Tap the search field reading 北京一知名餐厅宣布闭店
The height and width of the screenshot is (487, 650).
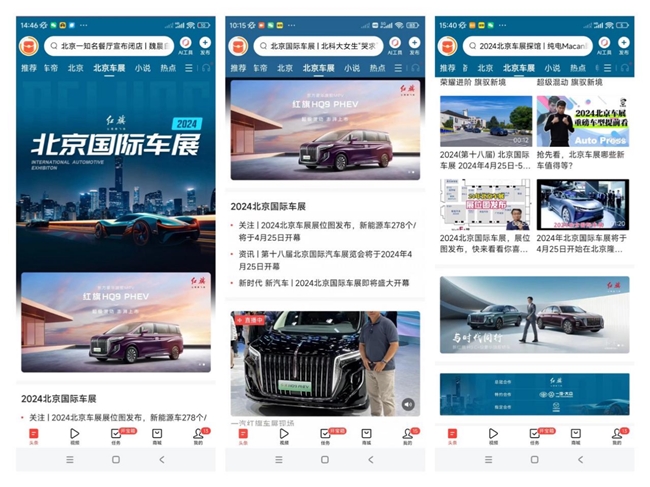(x=109, y=46)
